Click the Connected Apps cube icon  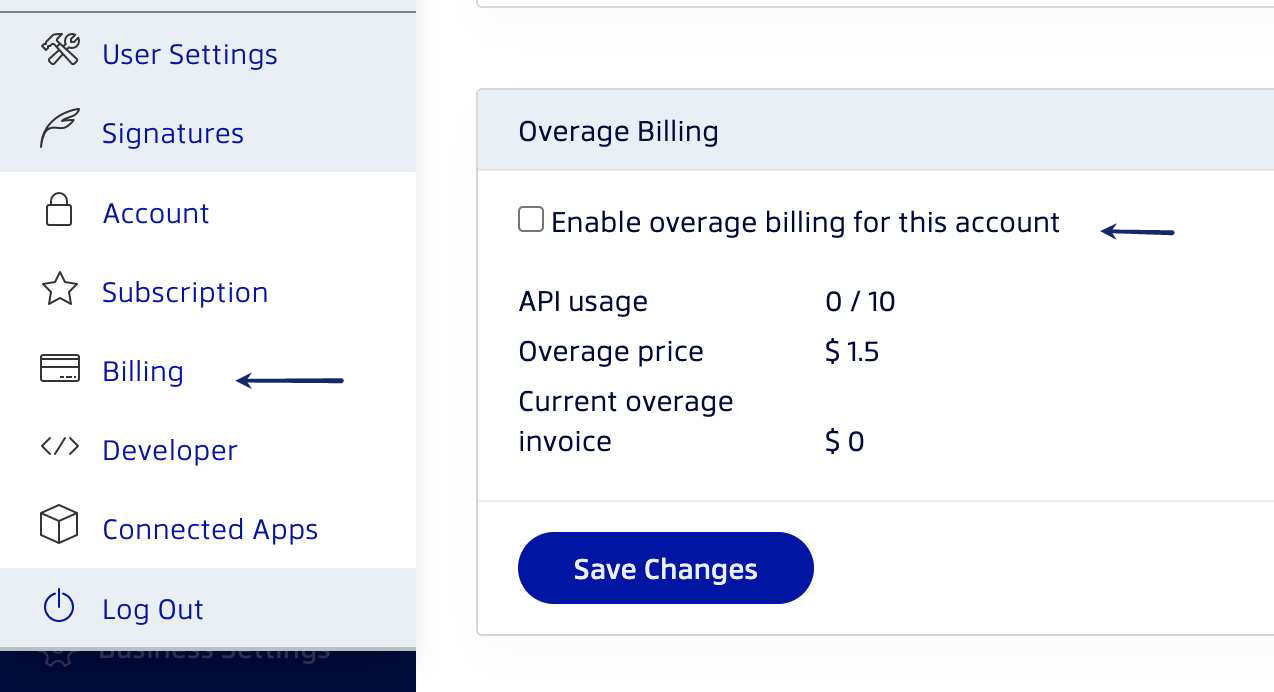[x=59, y=525]
